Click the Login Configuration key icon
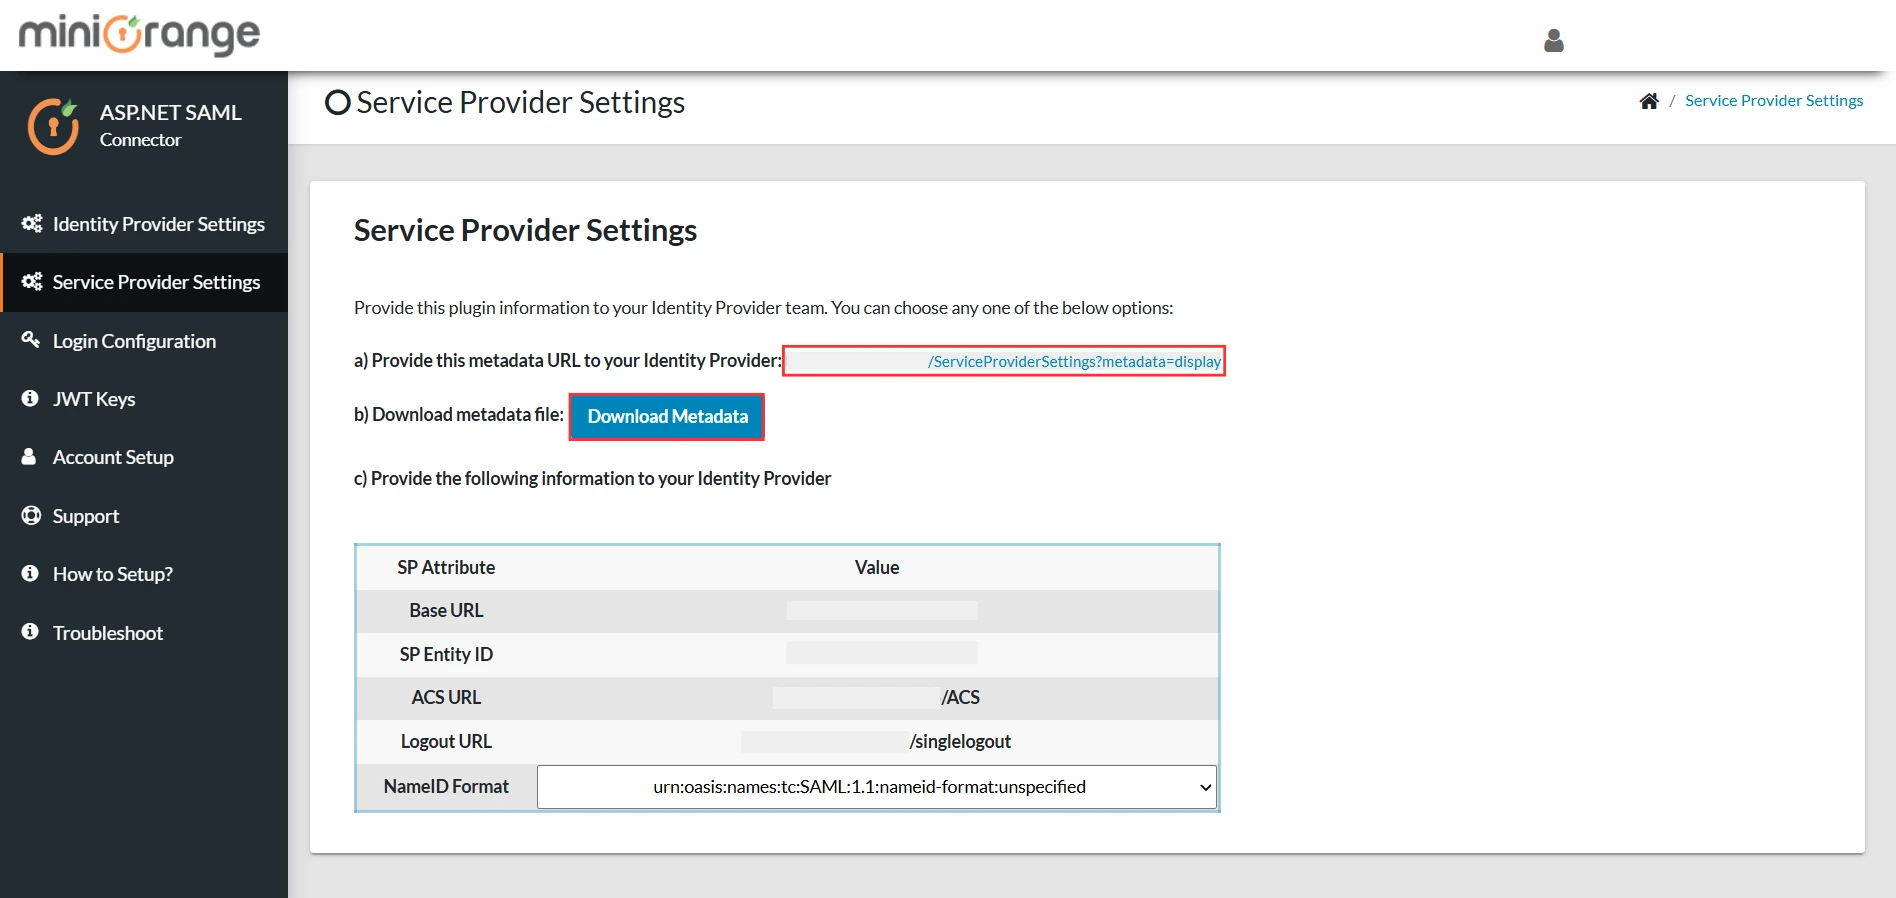 (x=31, y=340)
